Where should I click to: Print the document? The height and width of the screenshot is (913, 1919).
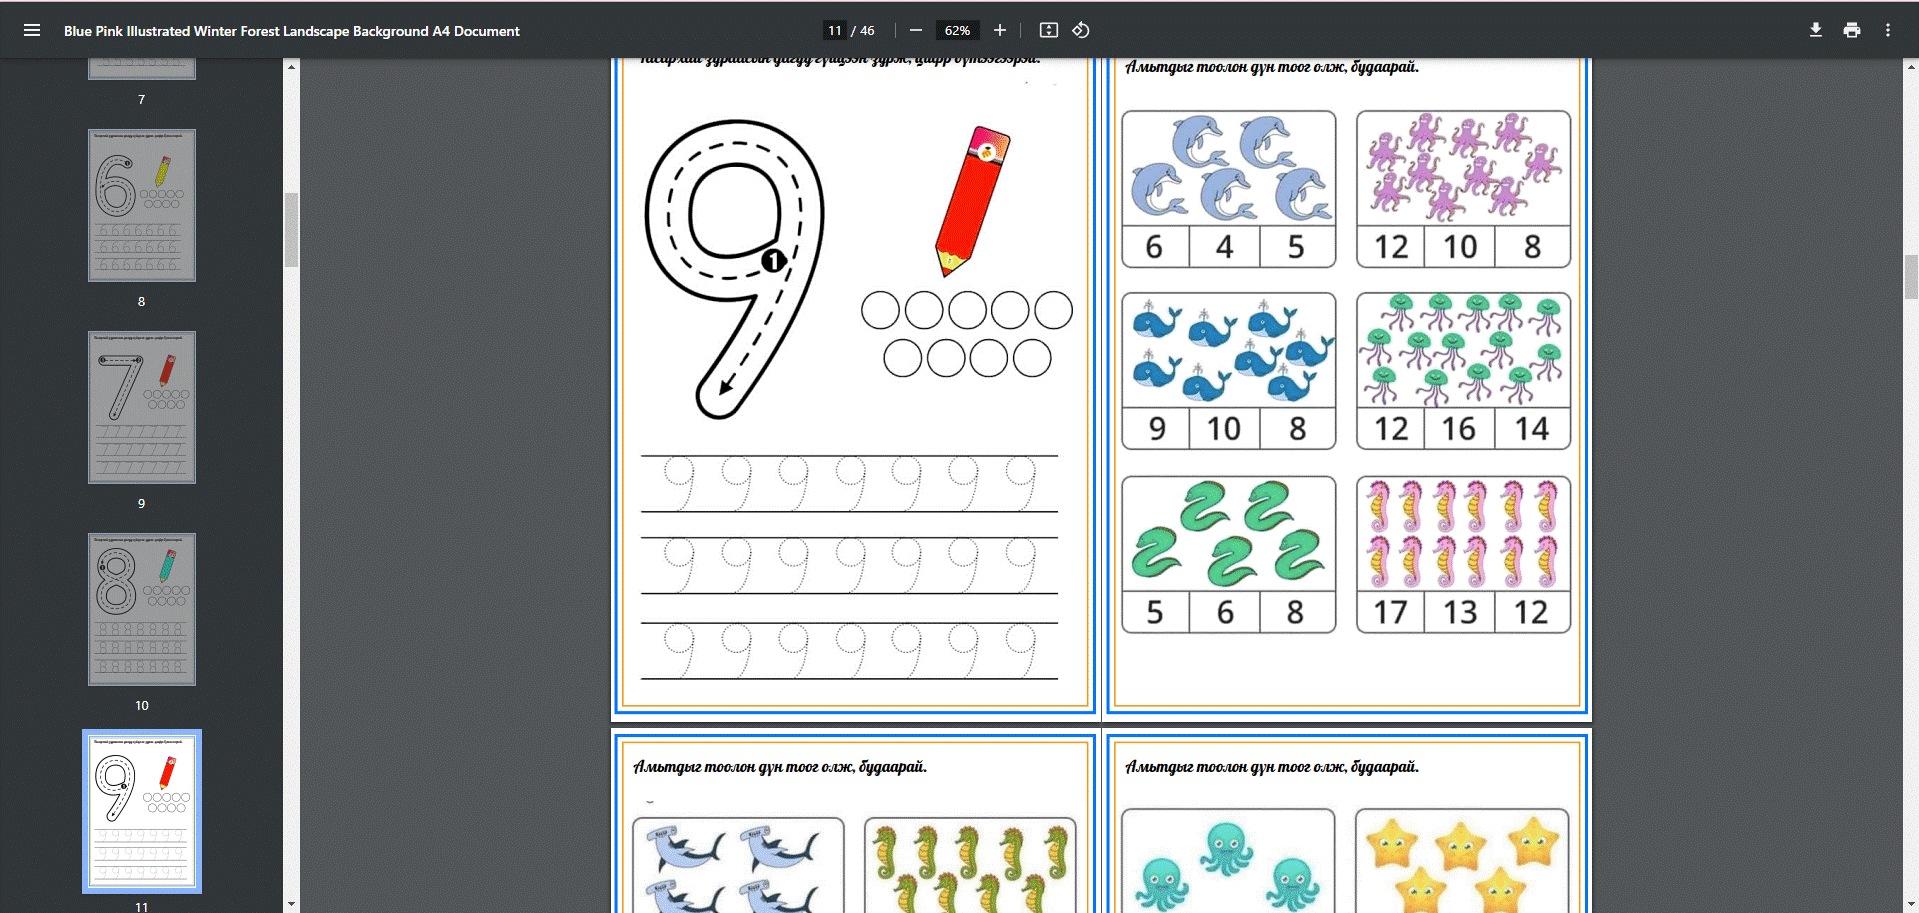(x=1851, y=30)
